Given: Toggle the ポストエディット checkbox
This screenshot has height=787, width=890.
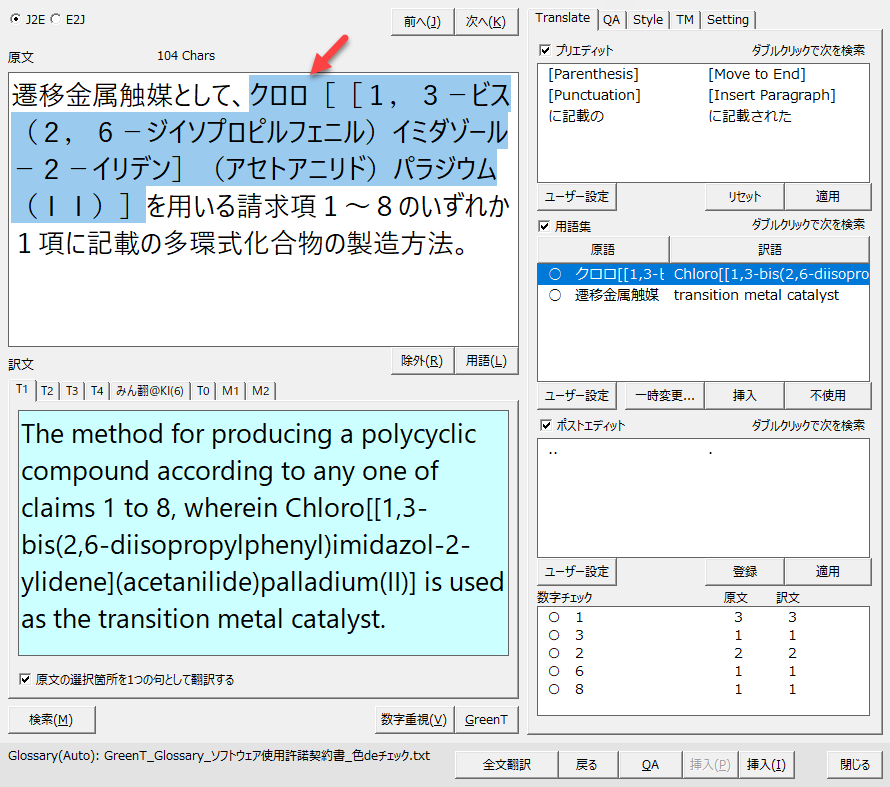Looking at the screenshot, I should [545, 425].
